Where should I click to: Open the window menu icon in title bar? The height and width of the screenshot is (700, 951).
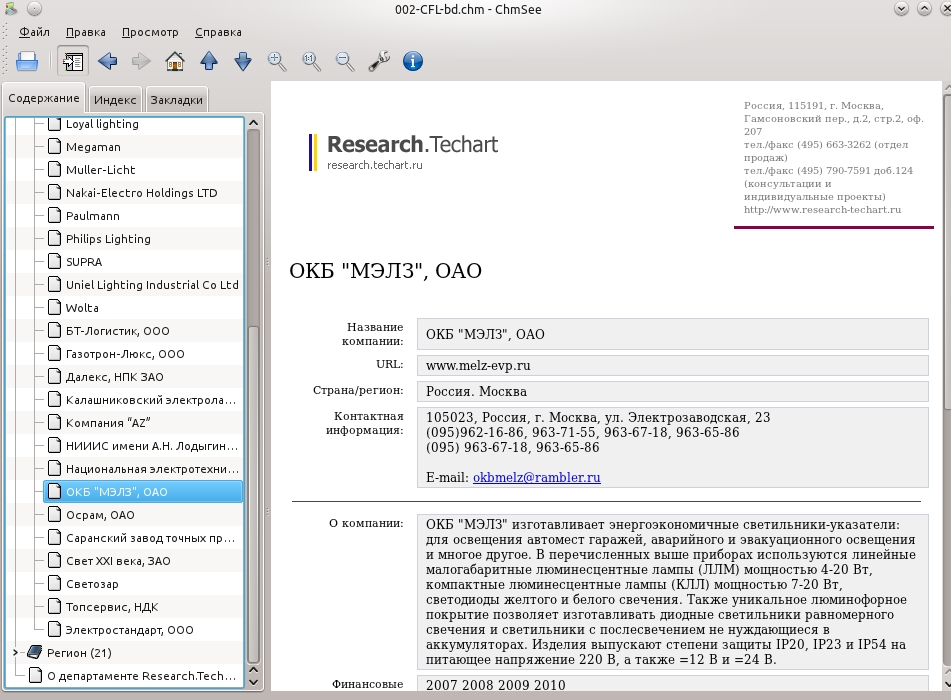click(11, 8)
